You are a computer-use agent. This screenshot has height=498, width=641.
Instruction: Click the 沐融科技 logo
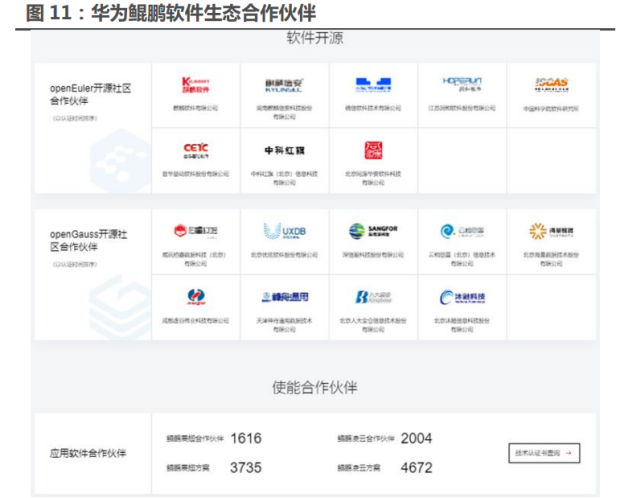462,297
